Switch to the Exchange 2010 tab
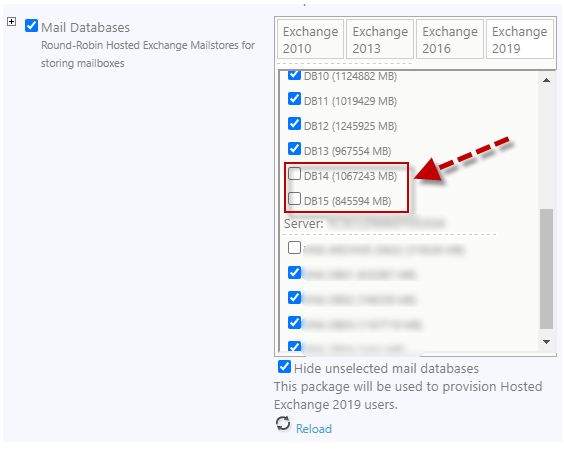Image resolution: width=564 pixels, height=454 pixels. coord(310,40)
